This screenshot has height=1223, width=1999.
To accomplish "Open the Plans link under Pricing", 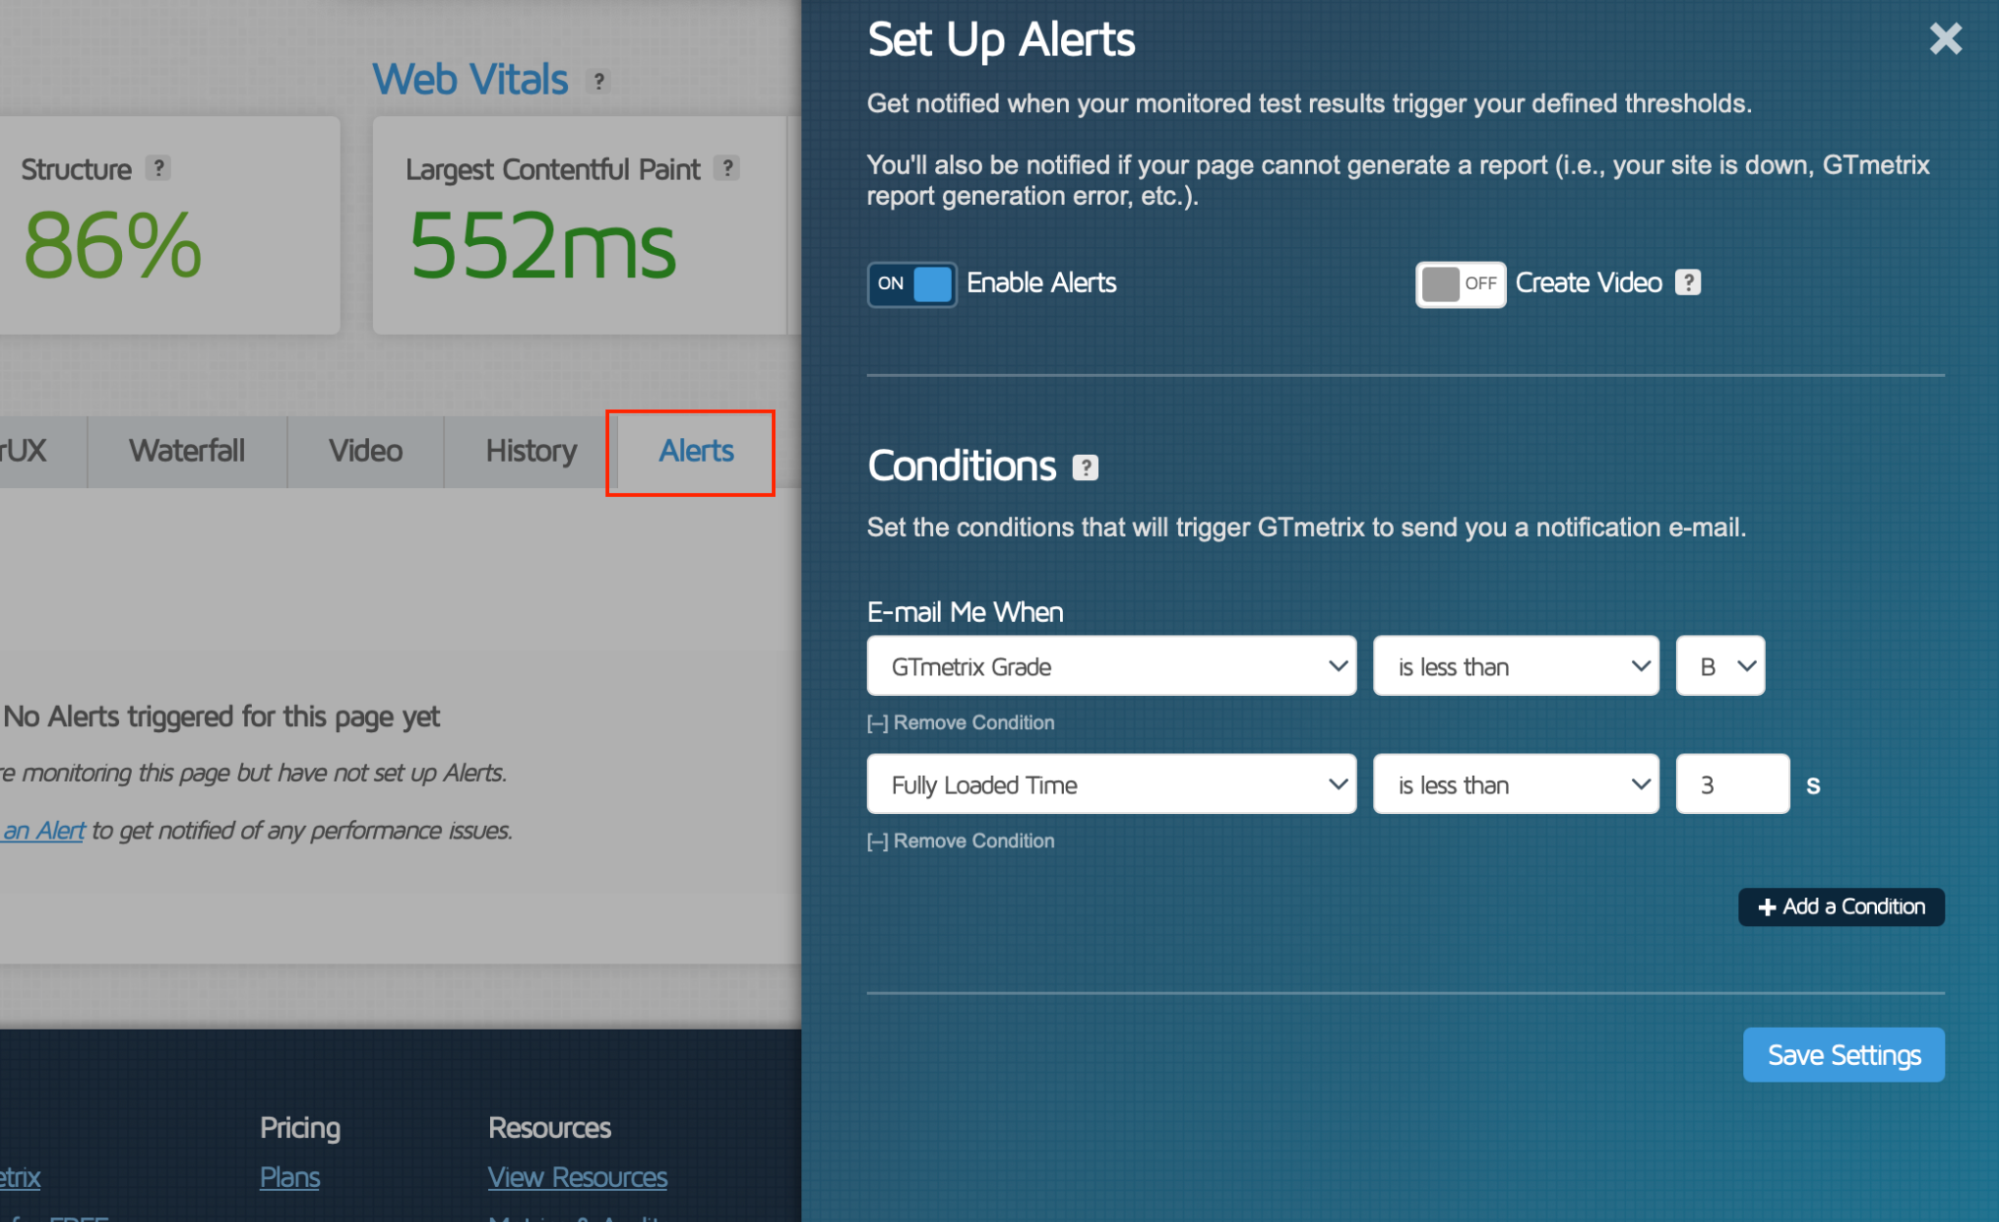I will [x=290, y=1177].
